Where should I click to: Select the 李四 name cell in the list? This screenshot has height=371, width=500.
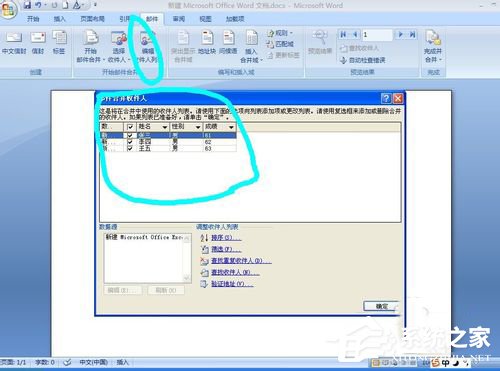[x=153, y=142]
